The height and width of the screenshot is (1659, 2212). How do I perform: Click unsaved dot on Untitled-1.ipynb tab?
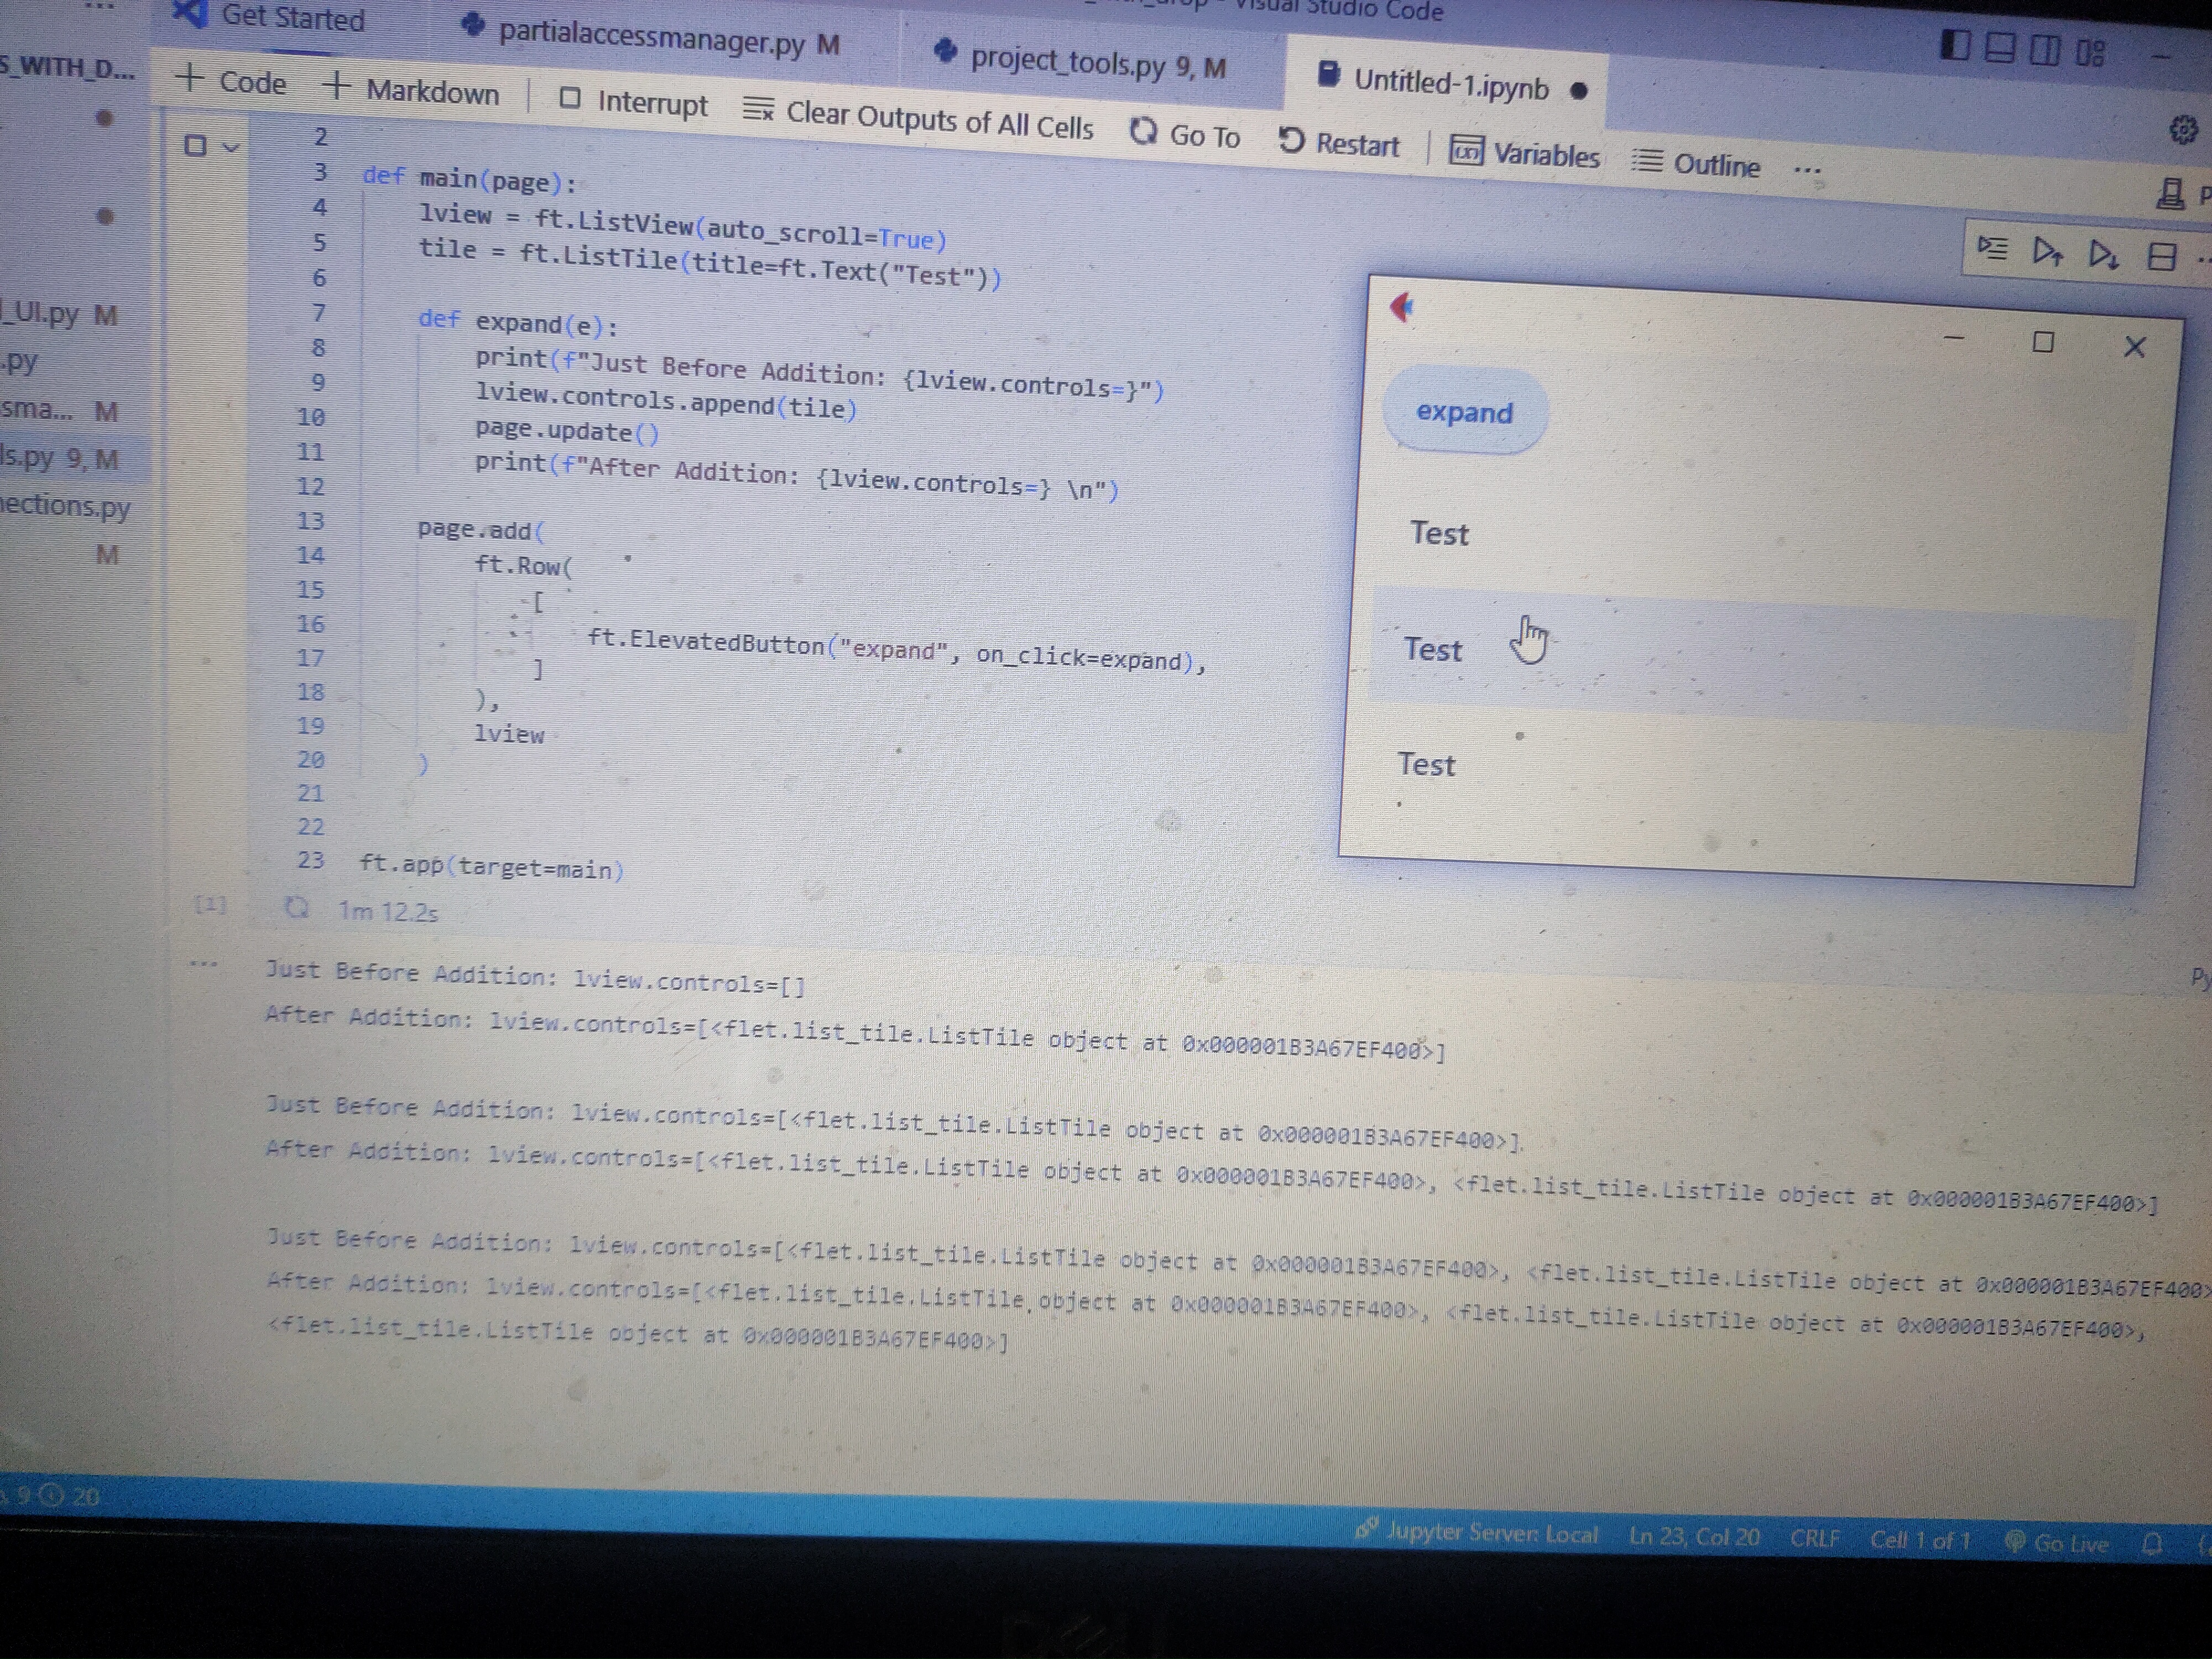pos(1579,91)
